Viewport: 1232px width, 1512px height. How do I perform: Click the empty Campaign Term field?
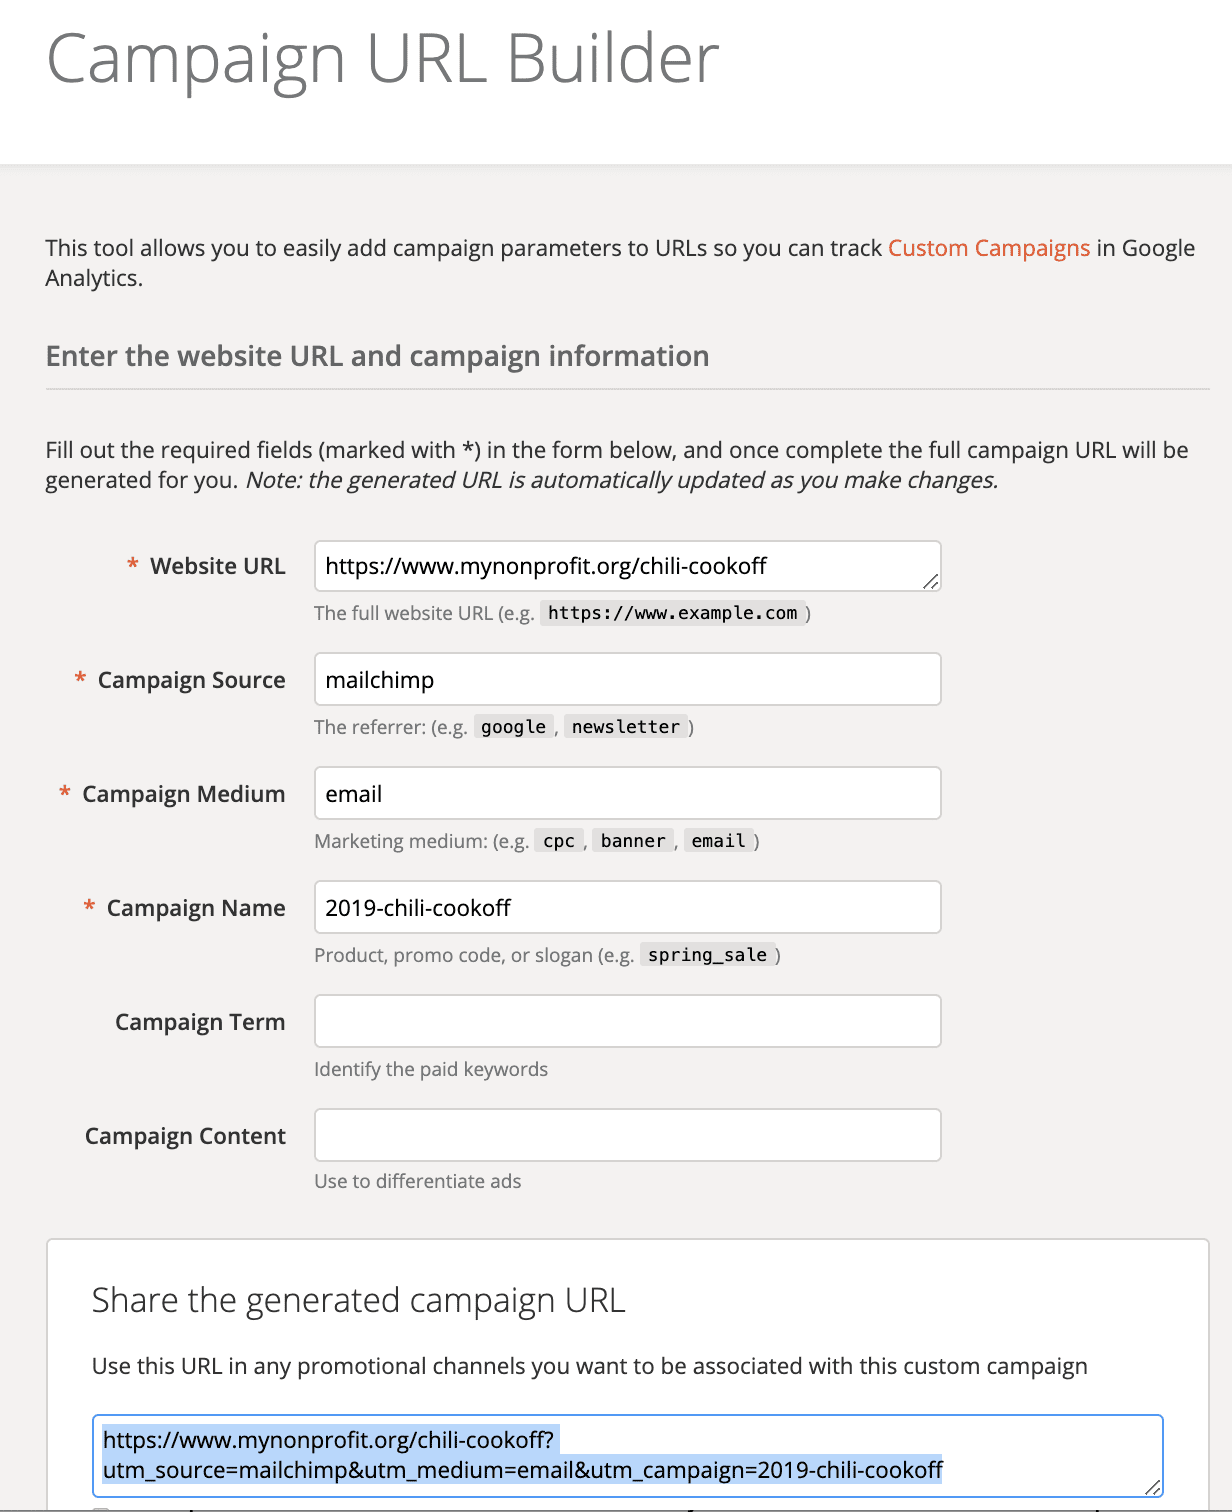click(x=627, y=1021)
